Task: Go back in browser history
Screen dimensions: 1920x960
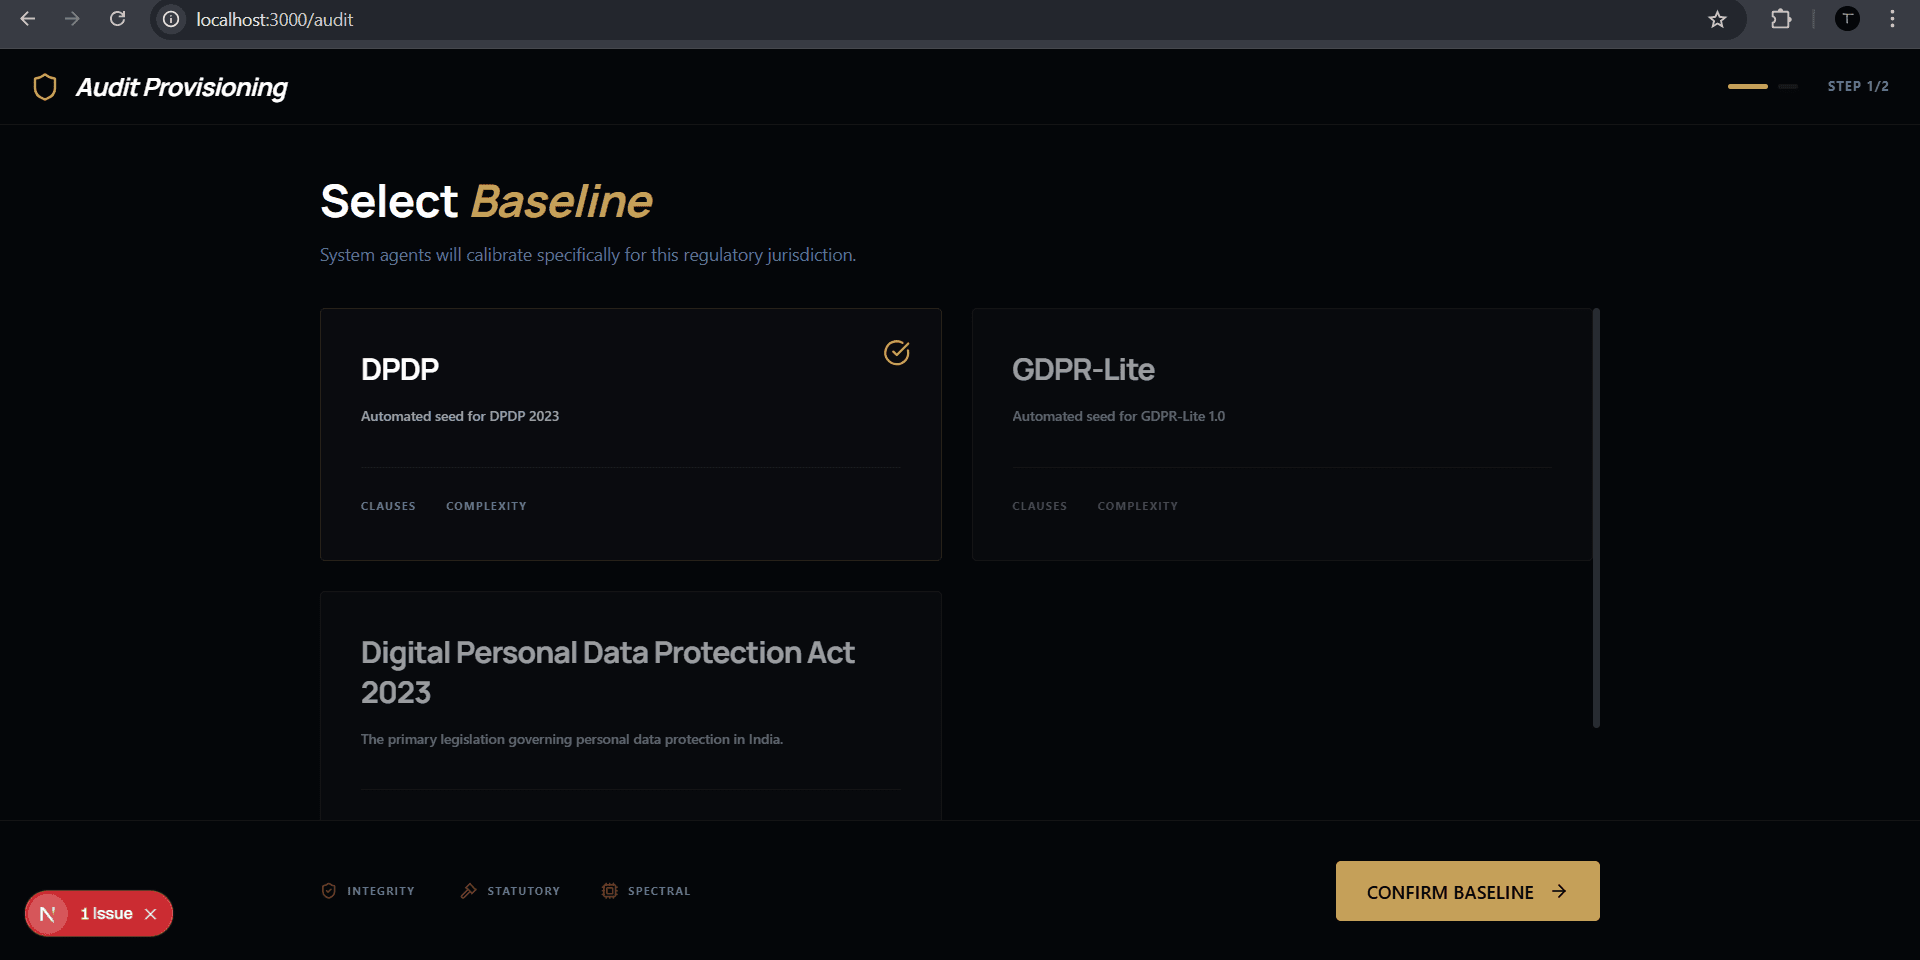Action: click(x=28, y=19)
